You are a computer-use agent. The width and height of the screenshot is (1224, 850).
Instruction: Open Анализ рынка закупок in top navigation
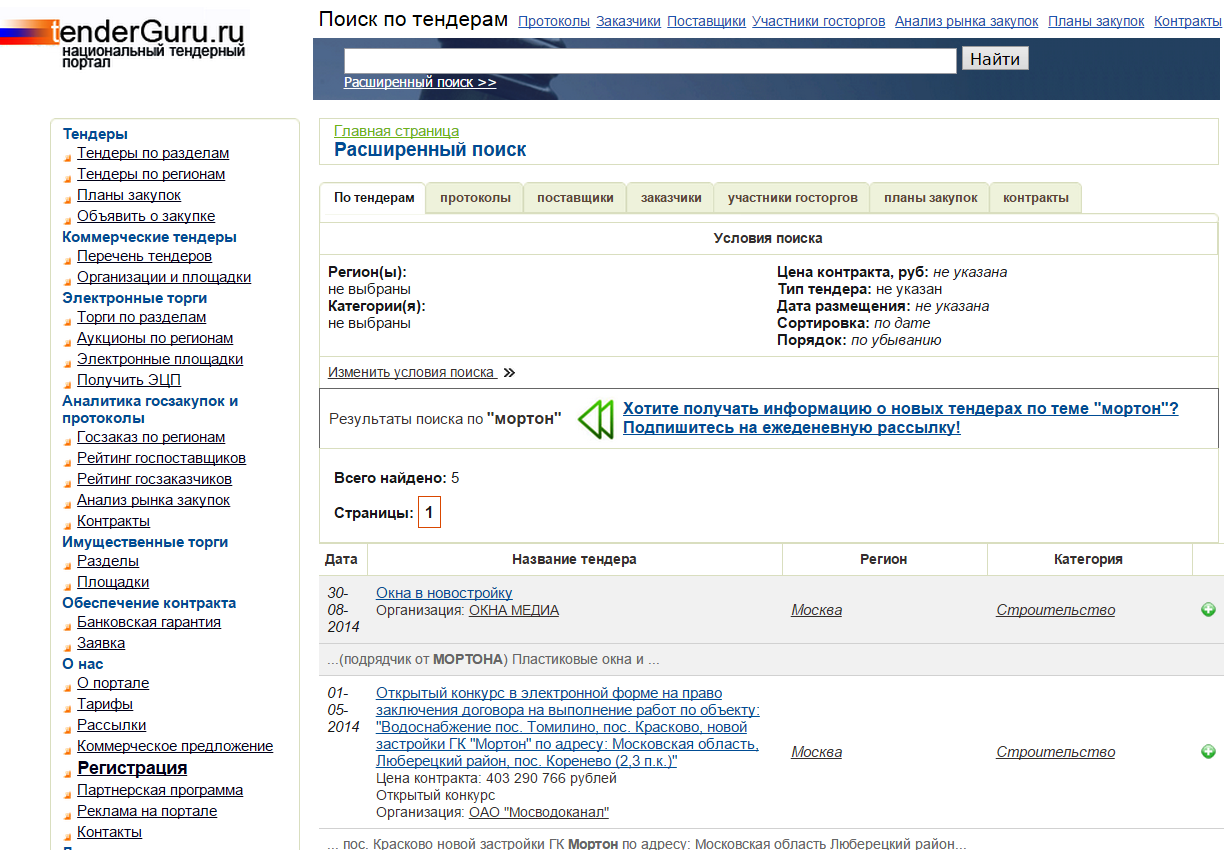point(966,21)
